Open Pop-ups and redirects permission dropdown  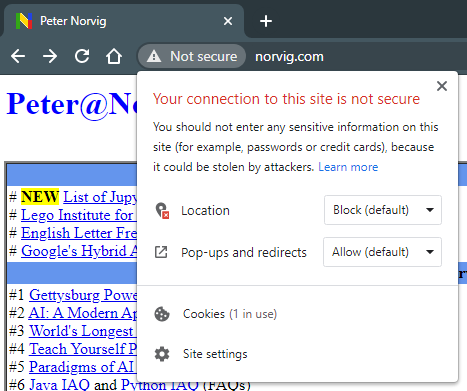pyautogui.click(x=382, y=252)
